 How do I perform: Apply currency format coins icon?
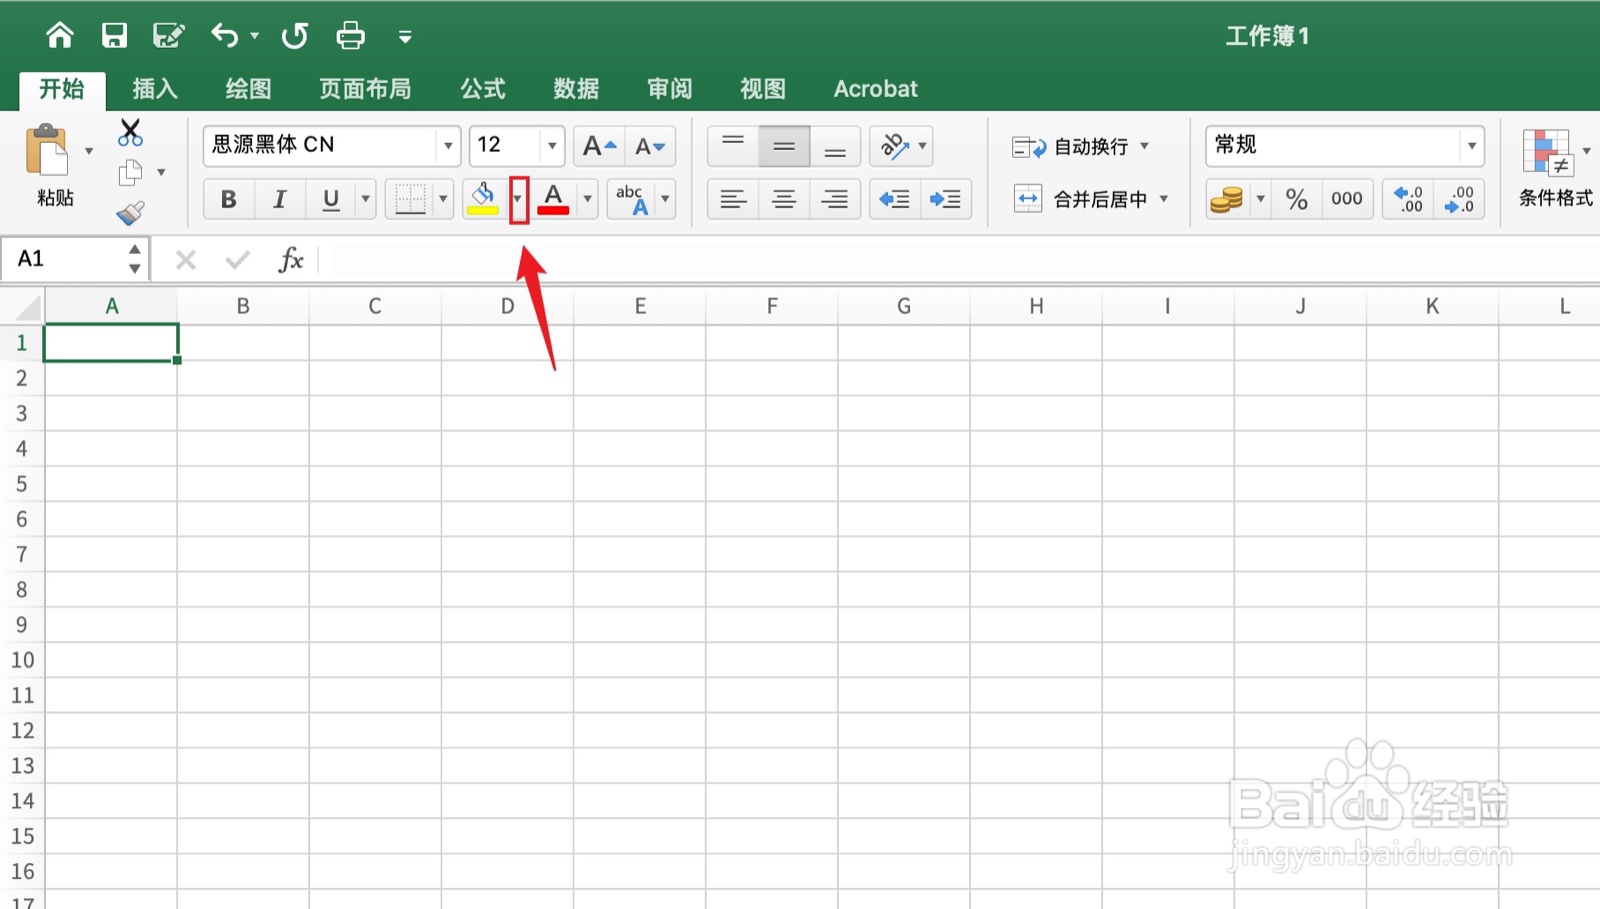click(x=1226, y=199)
